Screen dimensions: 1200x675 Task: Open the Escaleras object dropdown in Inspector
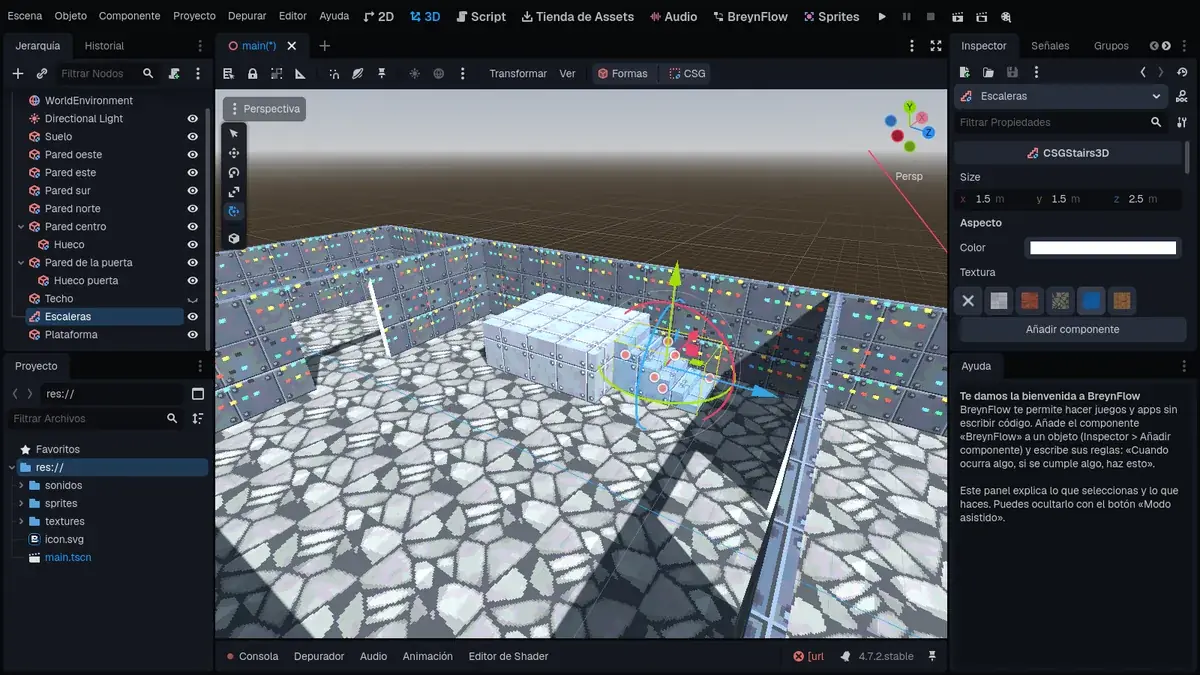pyautogui.click(x=1062, y=96)
